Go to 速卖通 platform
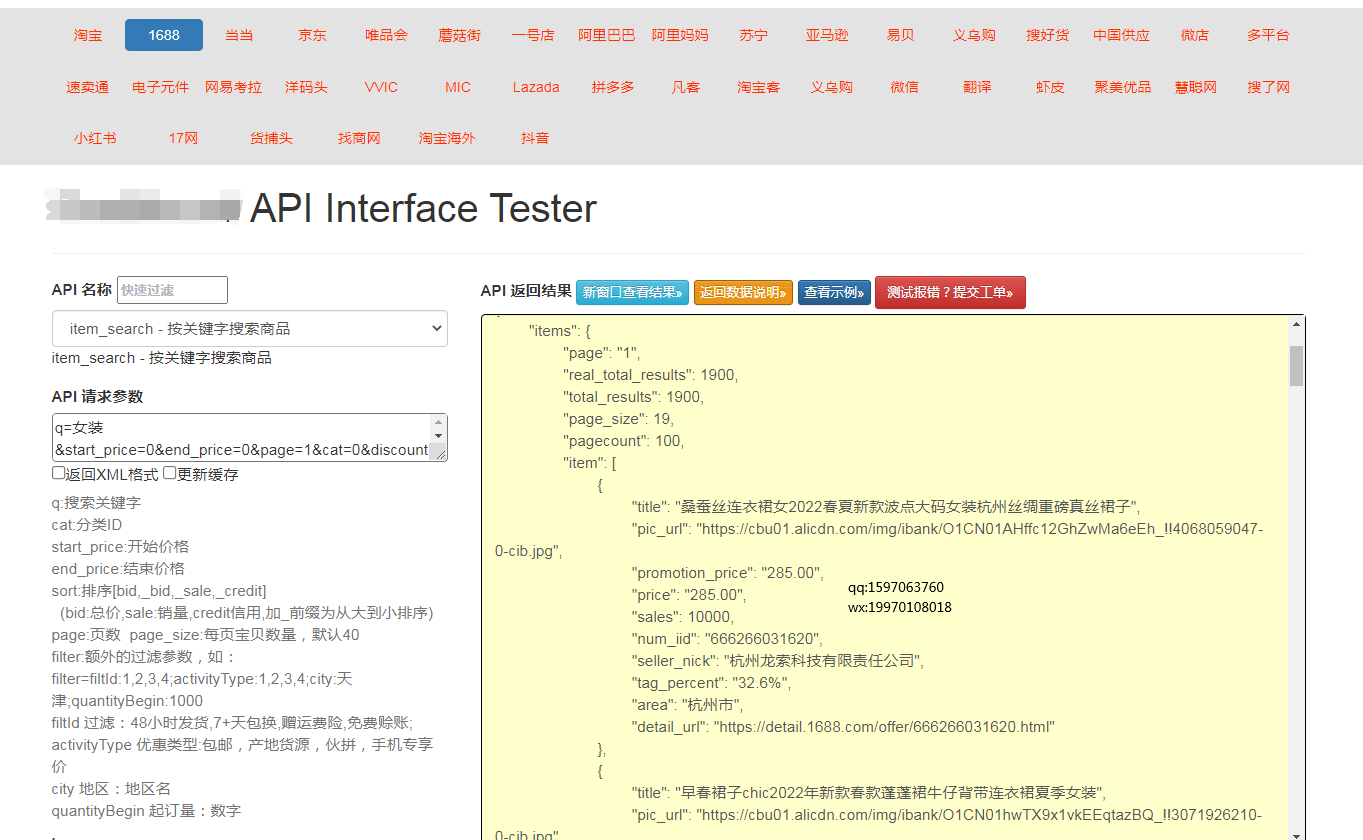Screen dimensions: 1363x840 click(x=88, y=87)
